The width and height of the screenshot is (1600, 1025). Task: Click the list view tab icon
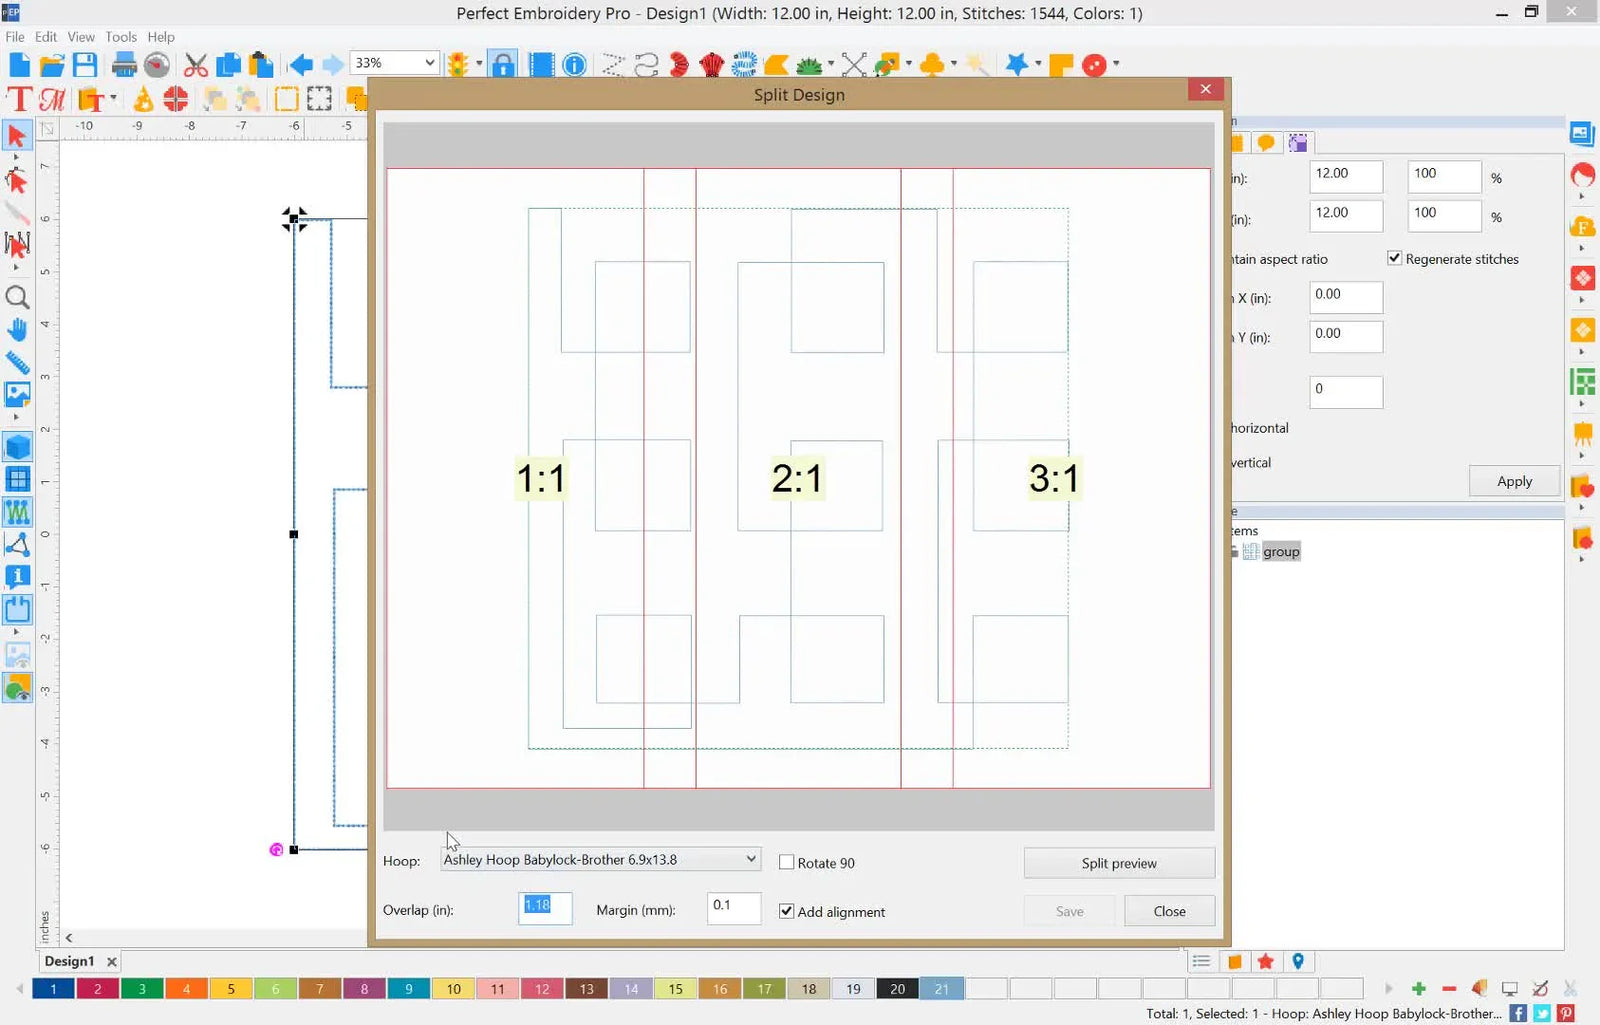[x=1202, y=961]
